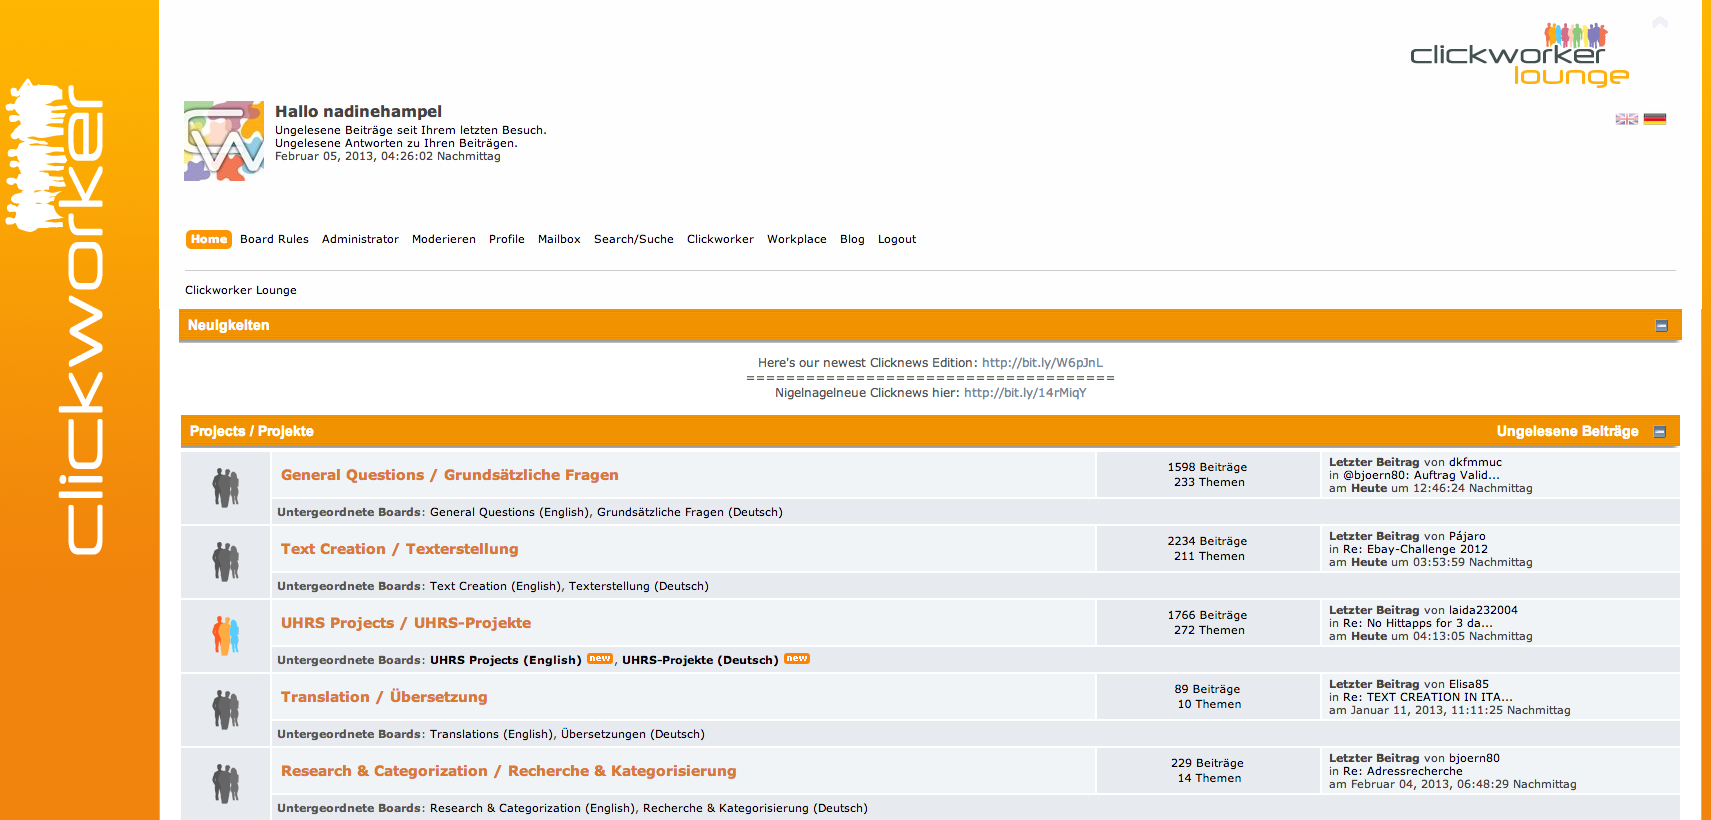Open last post Re: Adressrecherche

coord(1402,771)
